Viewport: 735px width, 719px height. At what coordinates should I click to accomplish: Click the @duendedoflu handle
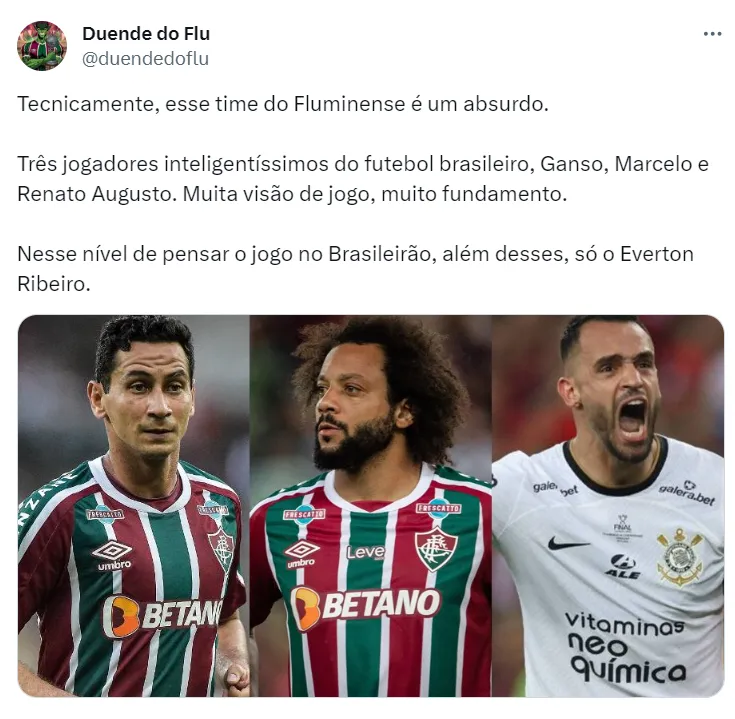pos(145,59)
